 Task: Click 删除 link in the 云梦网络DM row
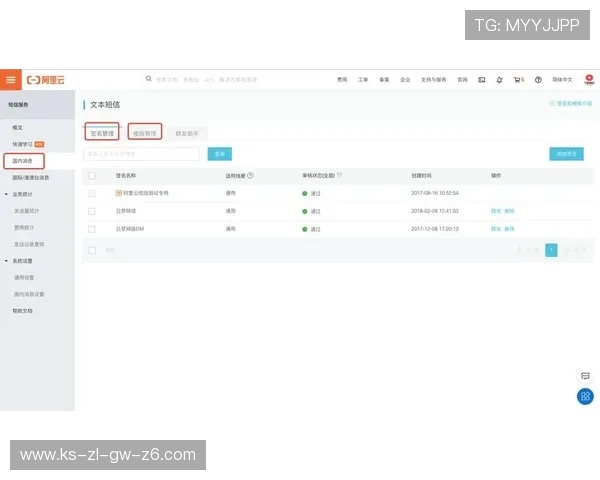[x=509, y=229]
